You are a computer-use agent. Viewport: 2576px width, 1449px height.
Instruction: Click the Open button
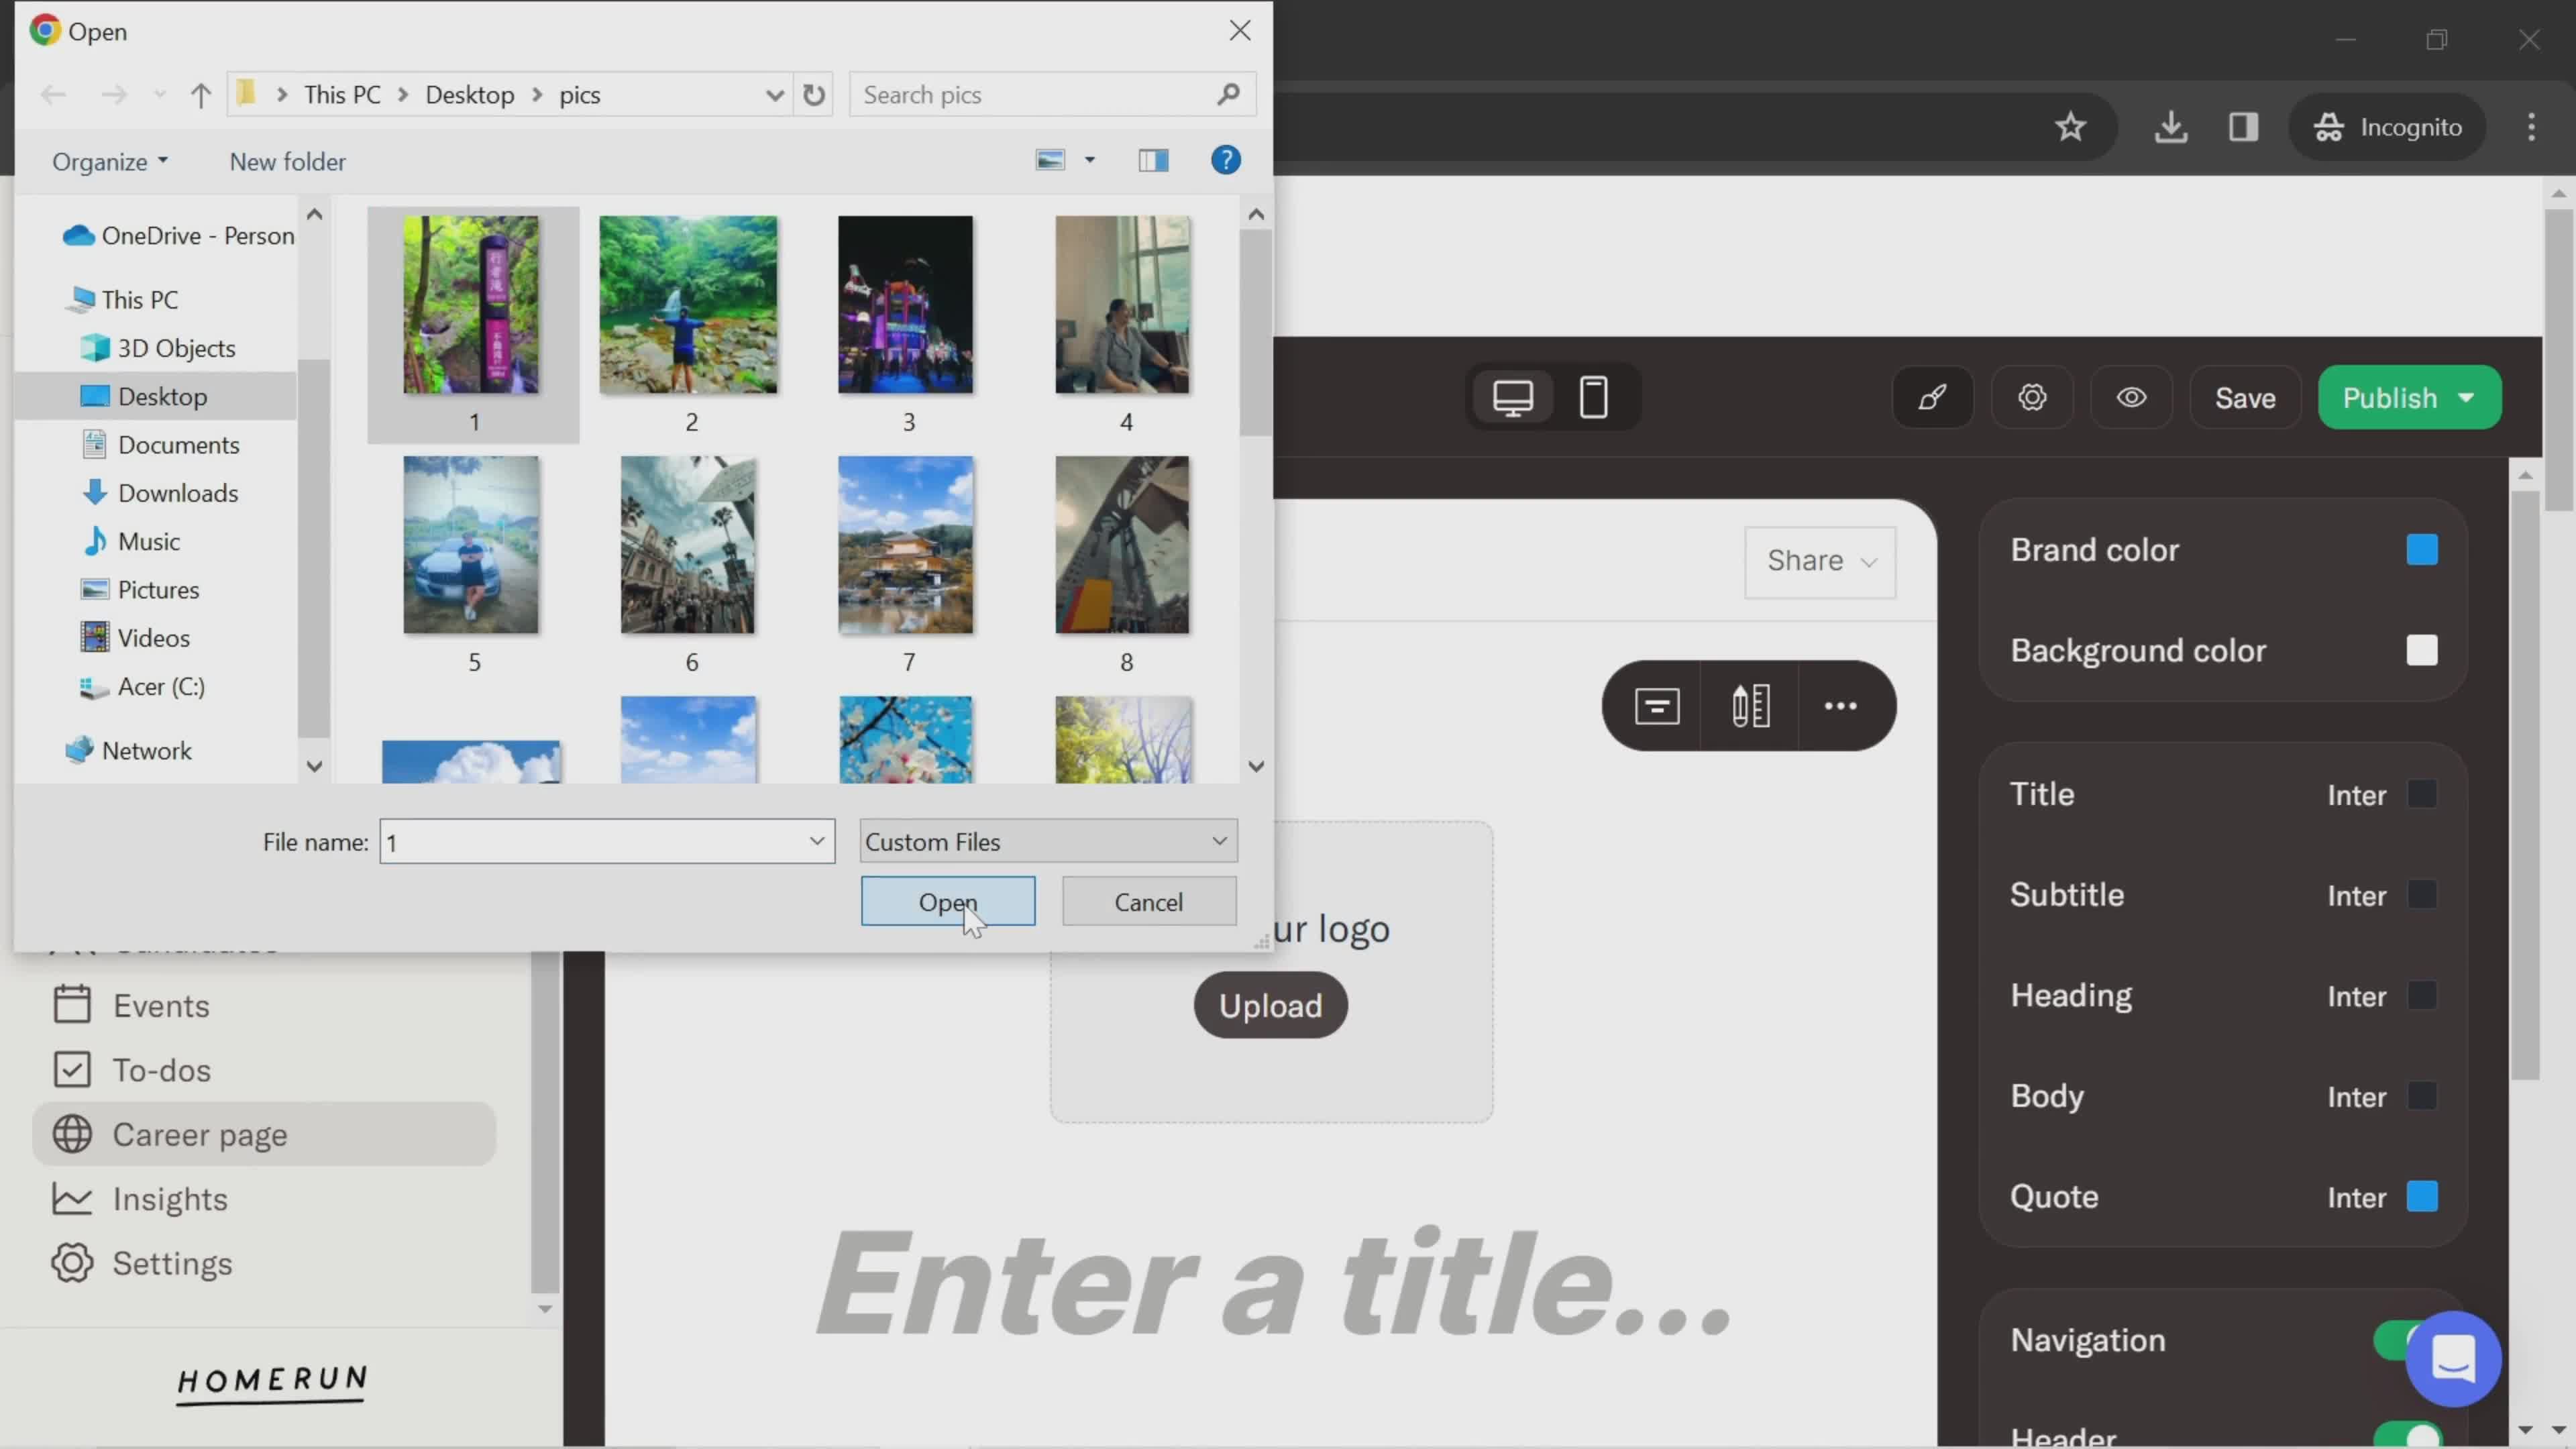tap(947, 901)
